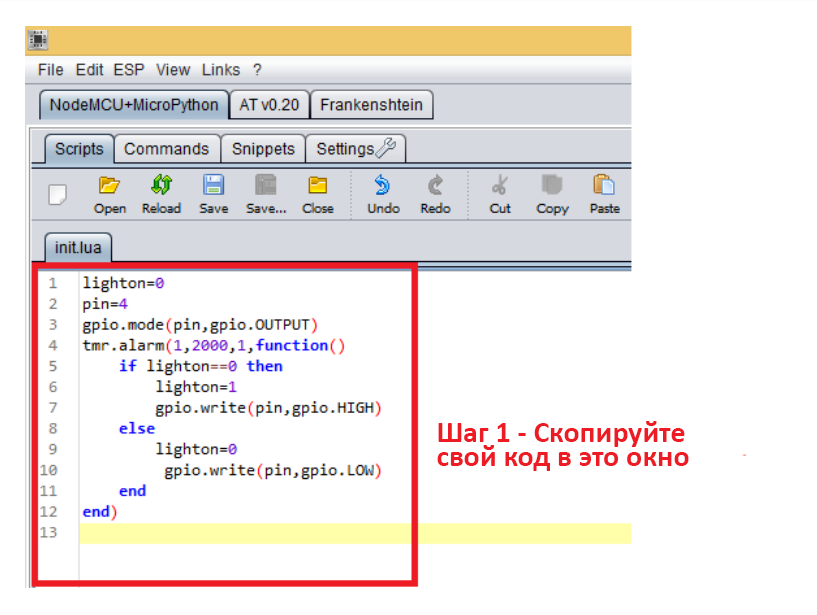Open the Settings tab with wrench
Viewport: 817px width, 615px height.
click(x=355, y=149)
